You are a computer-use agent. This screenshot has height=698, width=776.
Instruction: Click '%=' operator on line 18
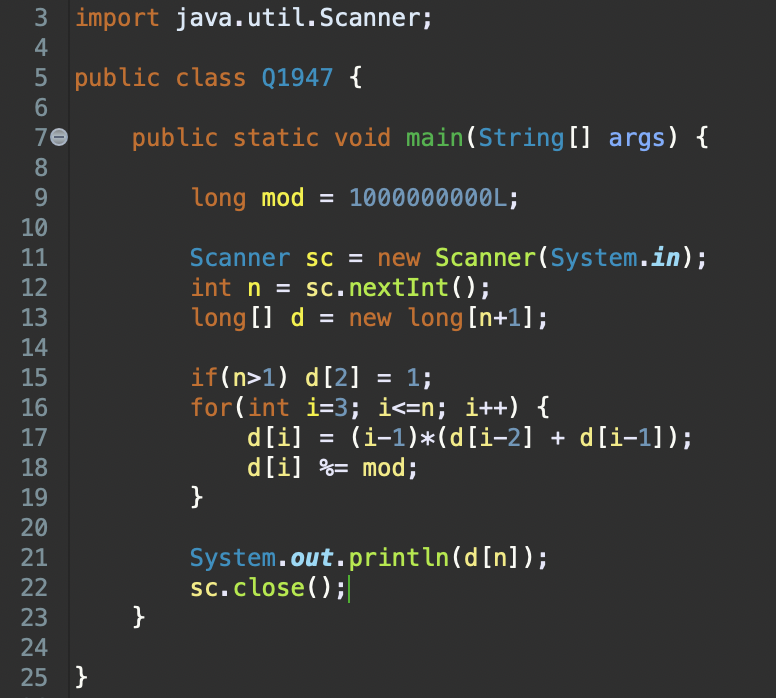[334, 468]
